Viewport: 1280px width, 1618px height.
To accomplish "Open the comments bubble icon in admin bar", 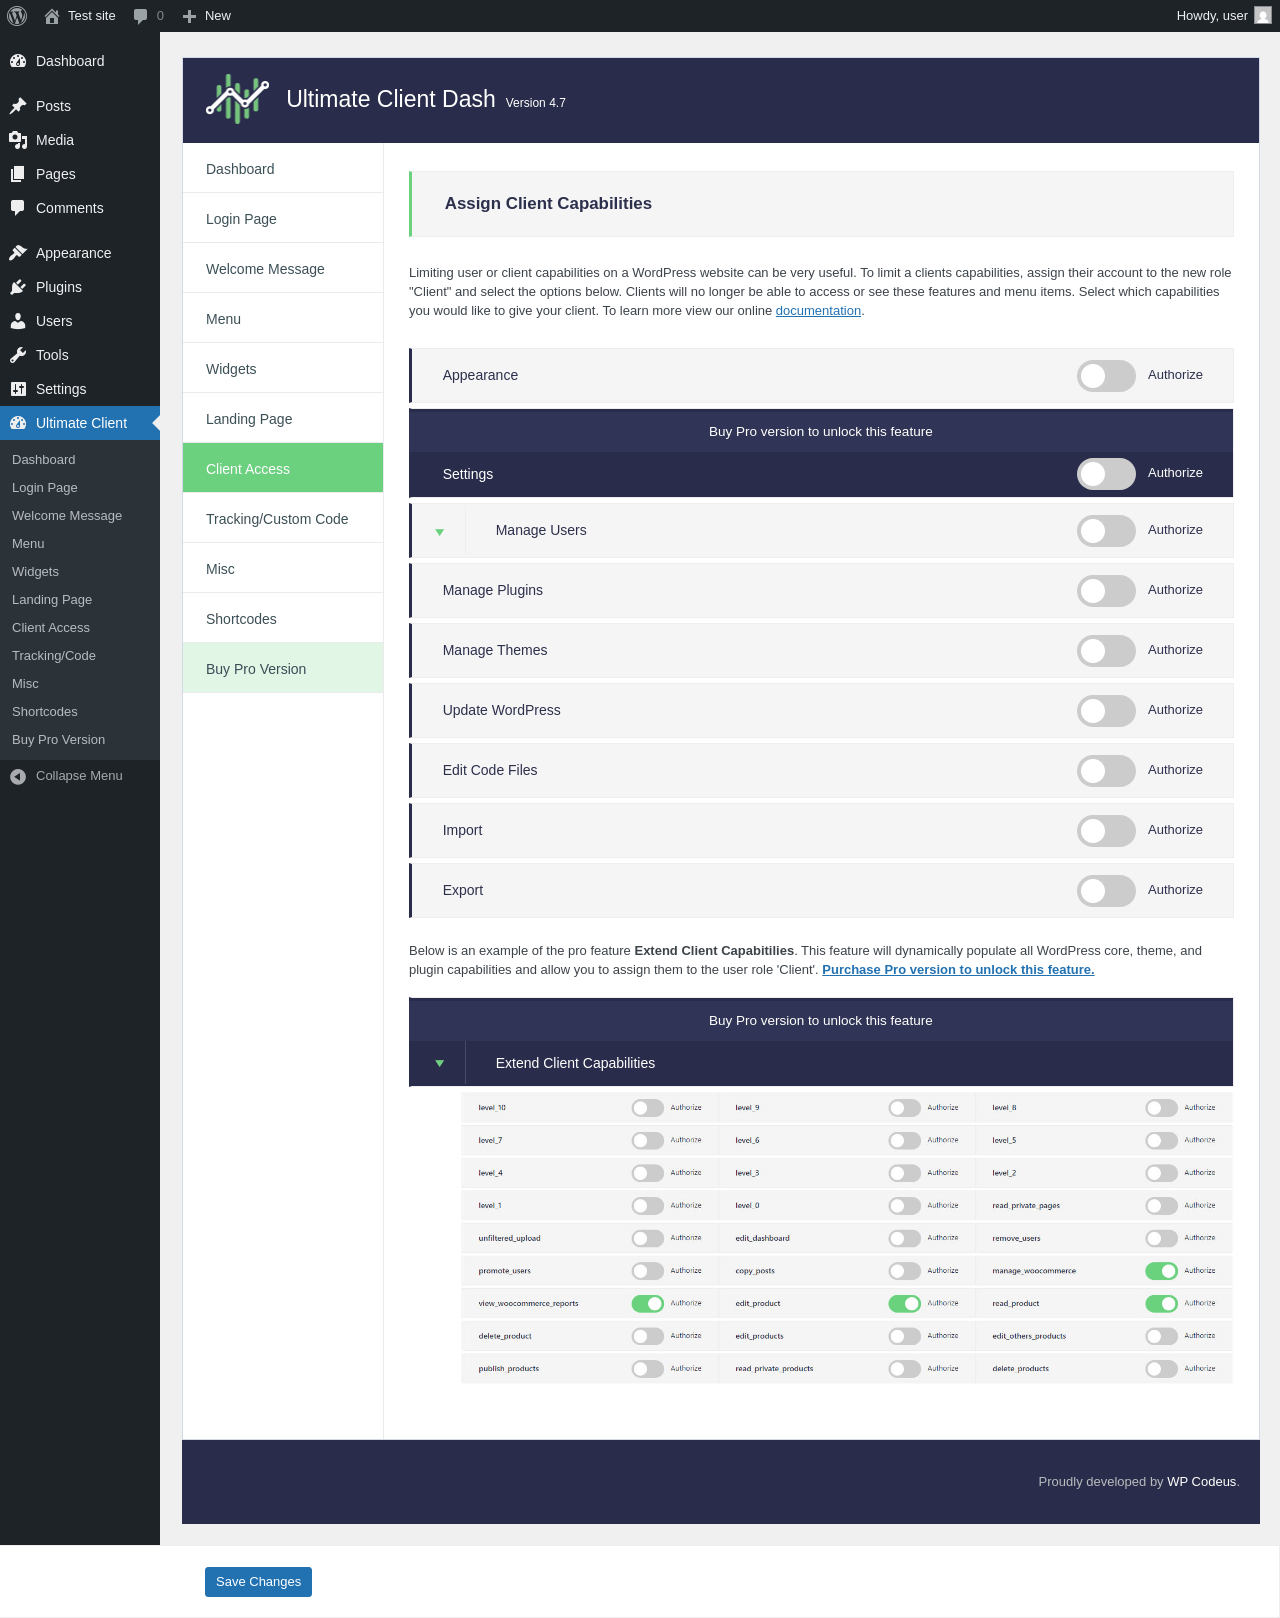I will coord(141,16).
